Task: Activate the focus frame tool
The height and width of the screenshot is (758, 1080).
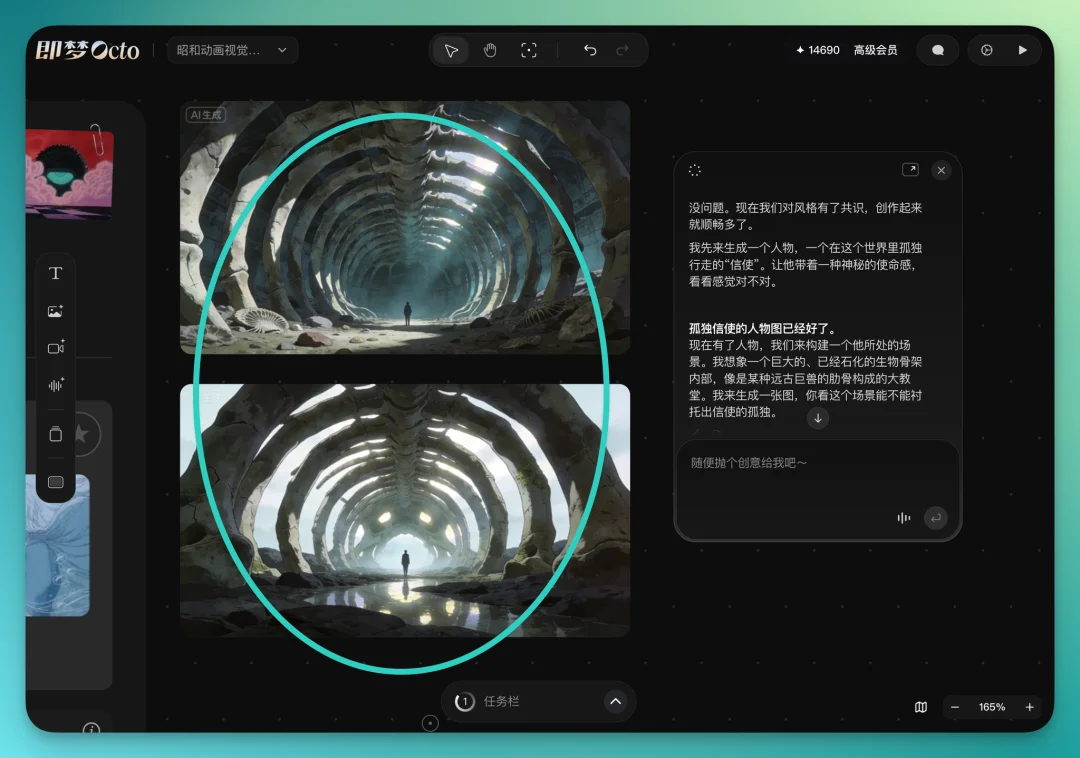Action: [x=528, y=50]
